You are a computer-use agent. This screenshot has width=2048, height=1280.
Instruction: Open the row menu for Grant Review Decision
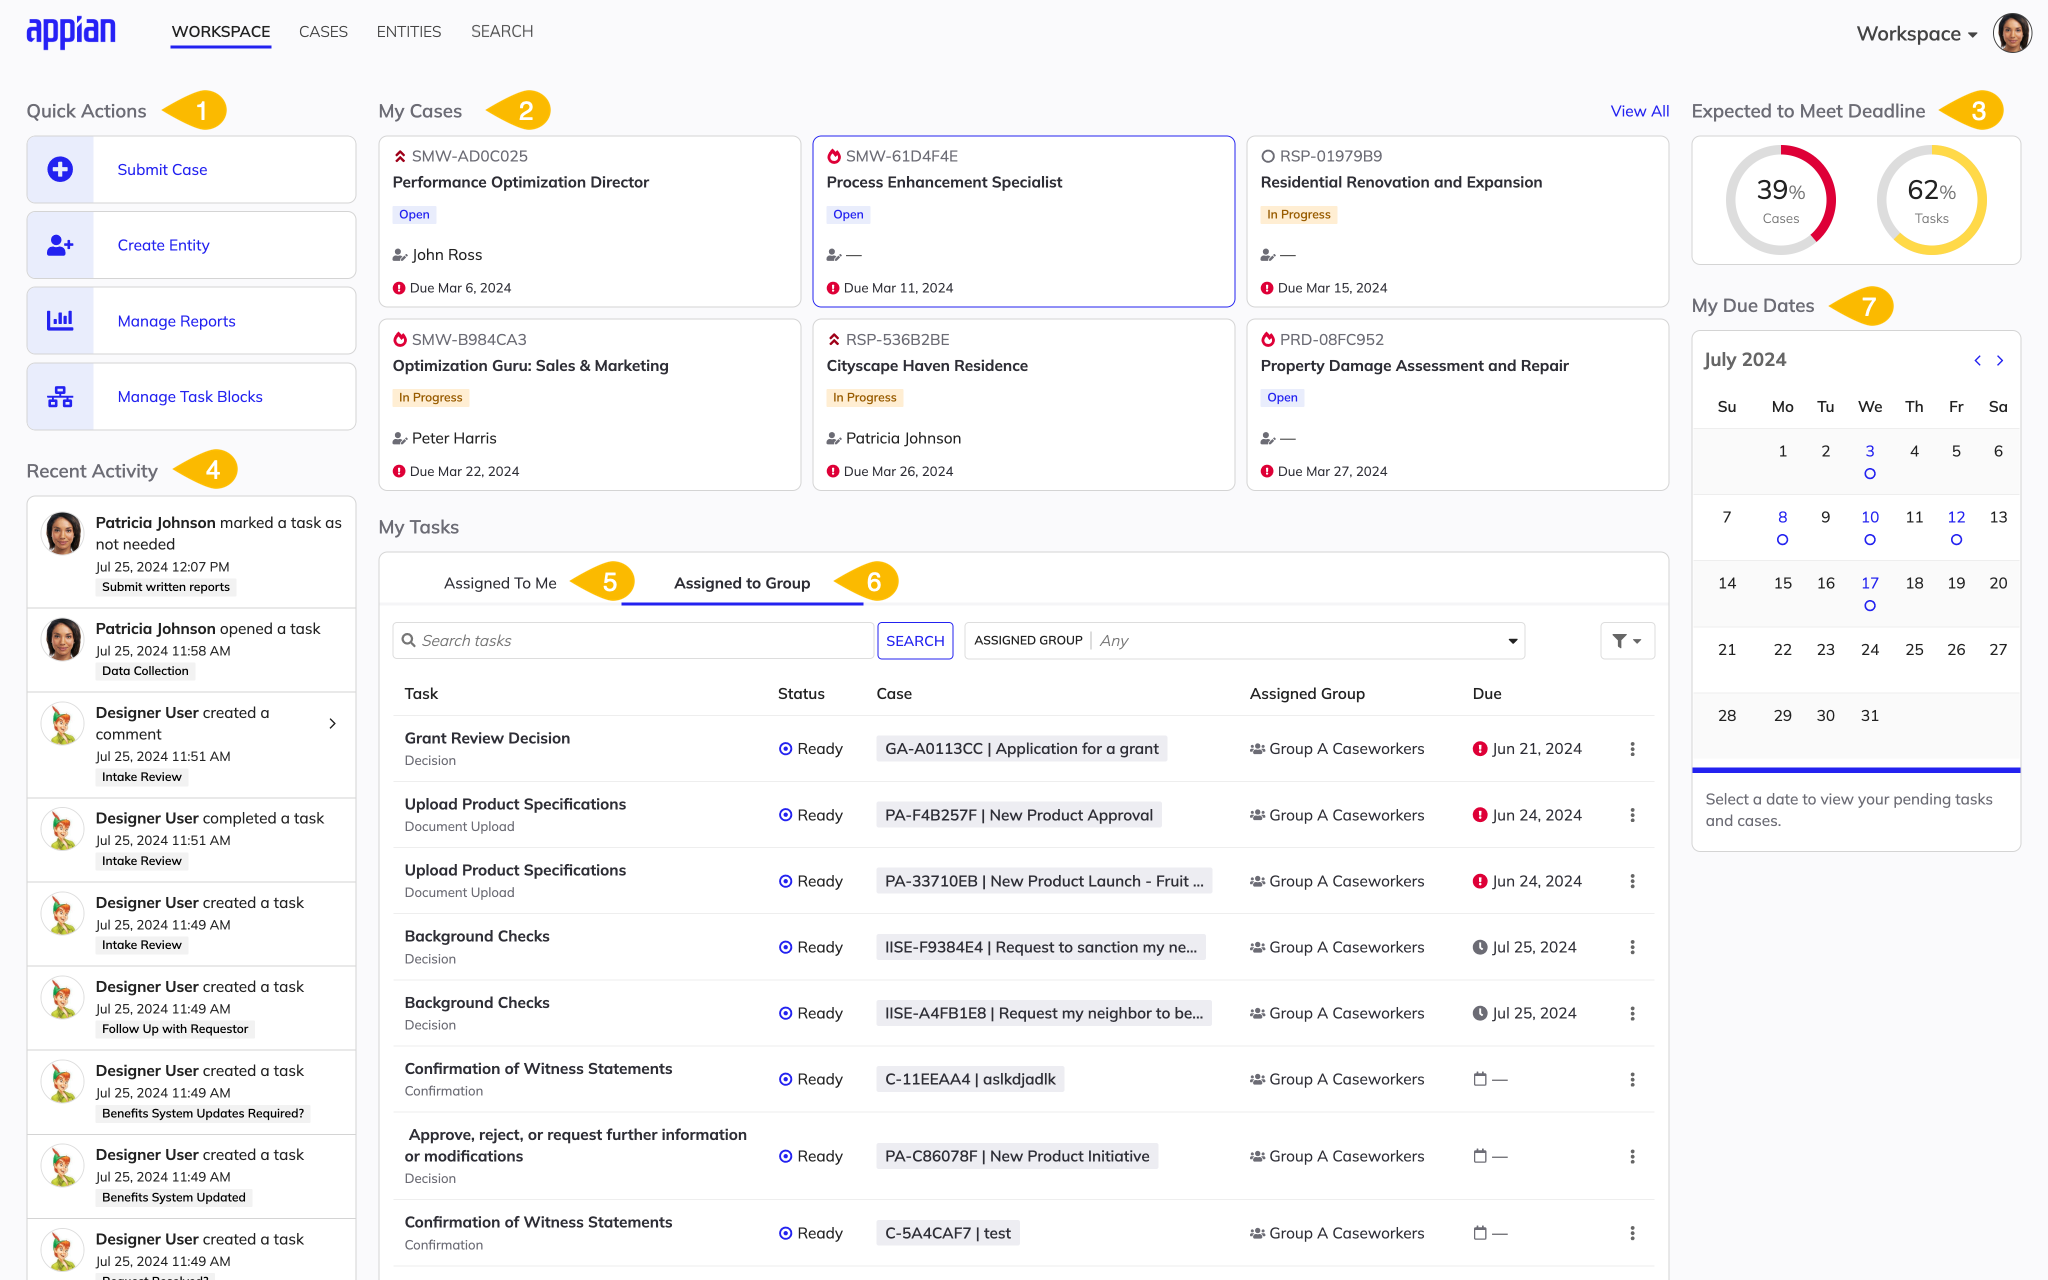click(1632, 749)
